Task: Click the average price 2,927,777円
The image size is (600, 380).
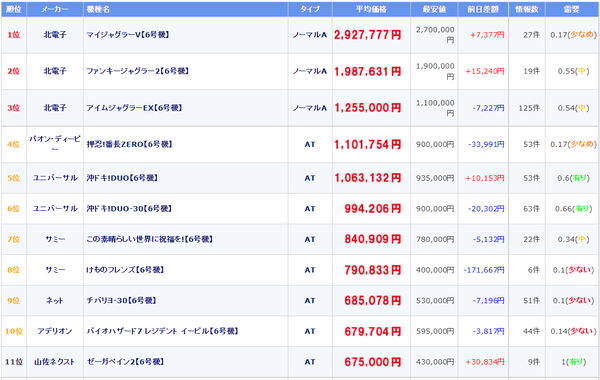Action: click(x=368, y=35)
